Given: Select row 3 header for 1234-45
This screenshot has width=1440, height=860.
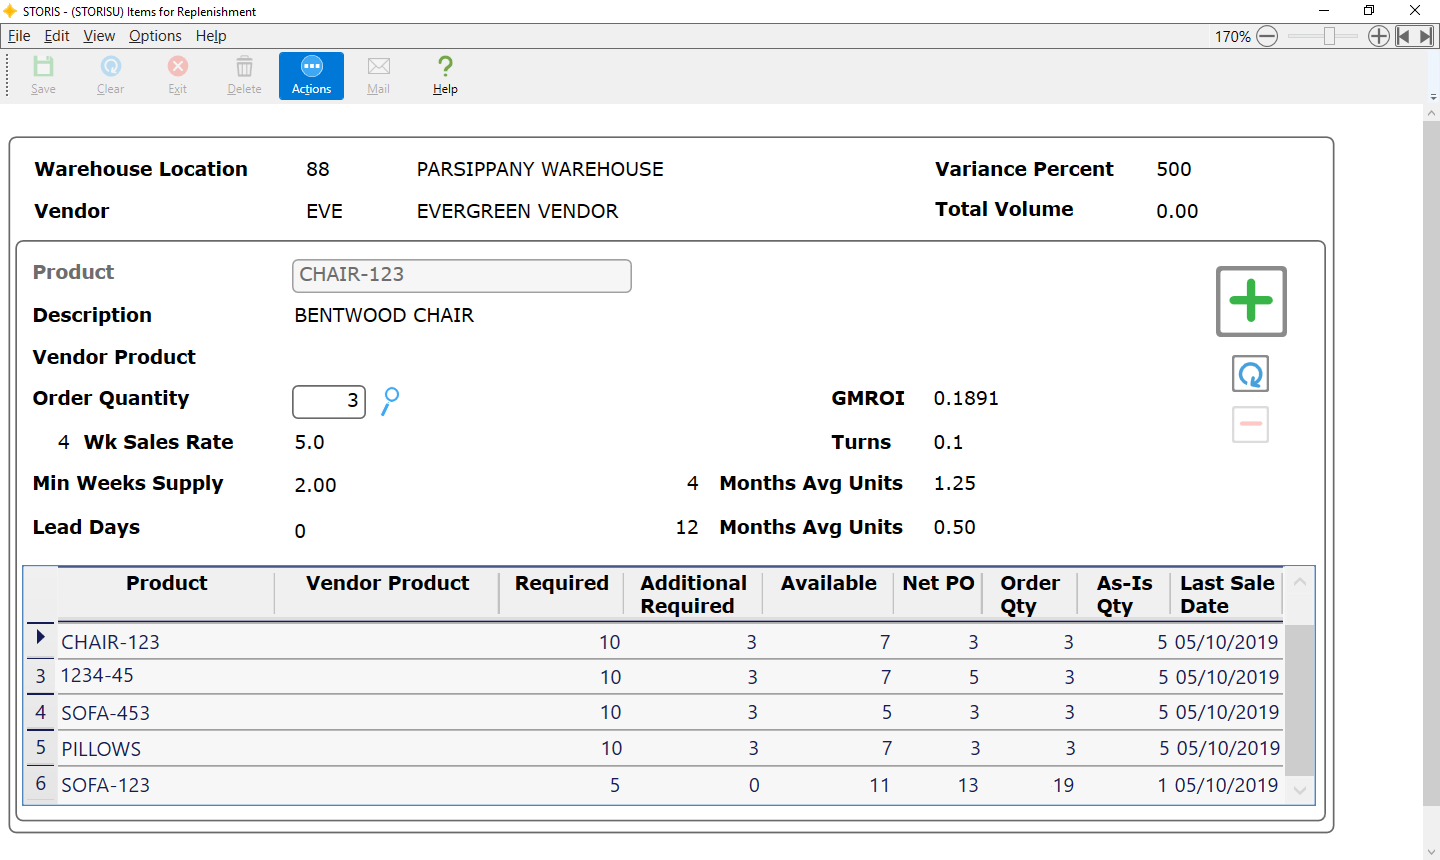Looking at the screenshot, I should (40, 676).
